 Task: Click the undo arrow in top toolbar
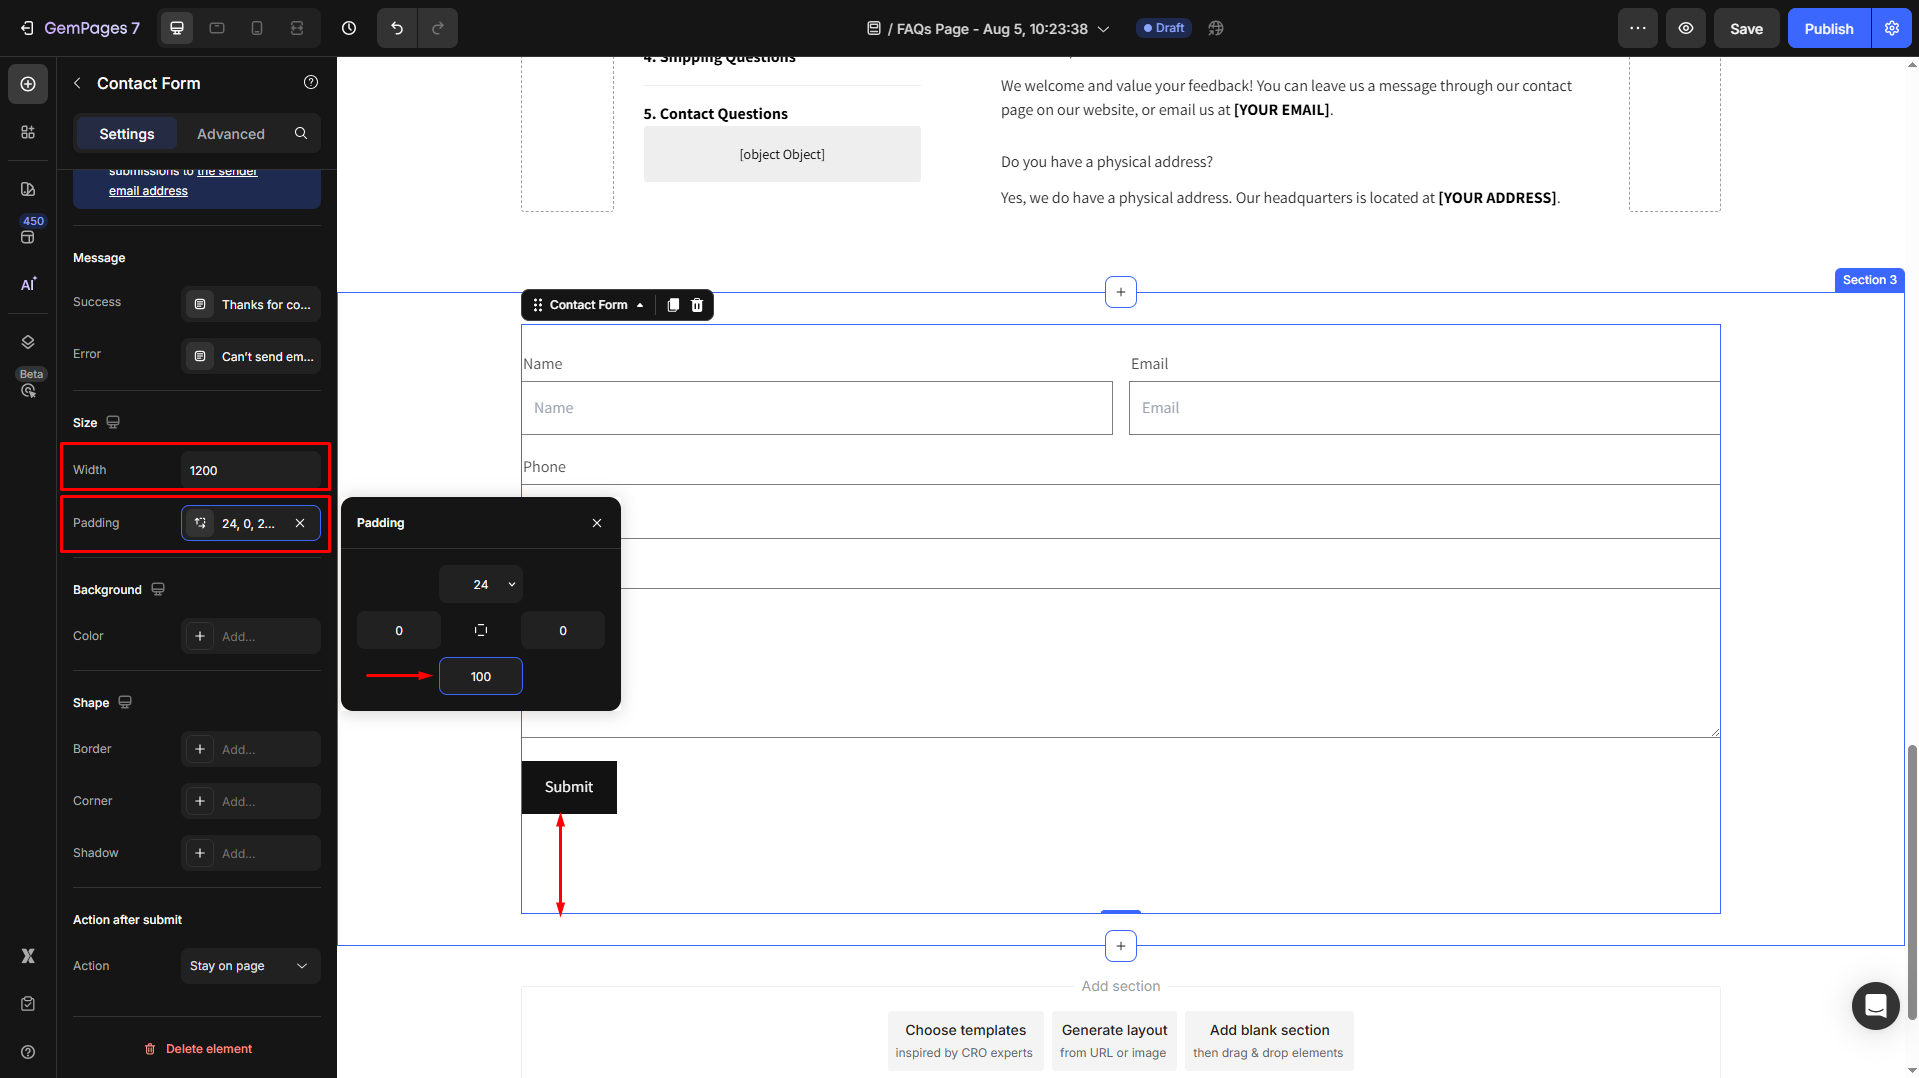pyautogui.click(x=397, y=28)
